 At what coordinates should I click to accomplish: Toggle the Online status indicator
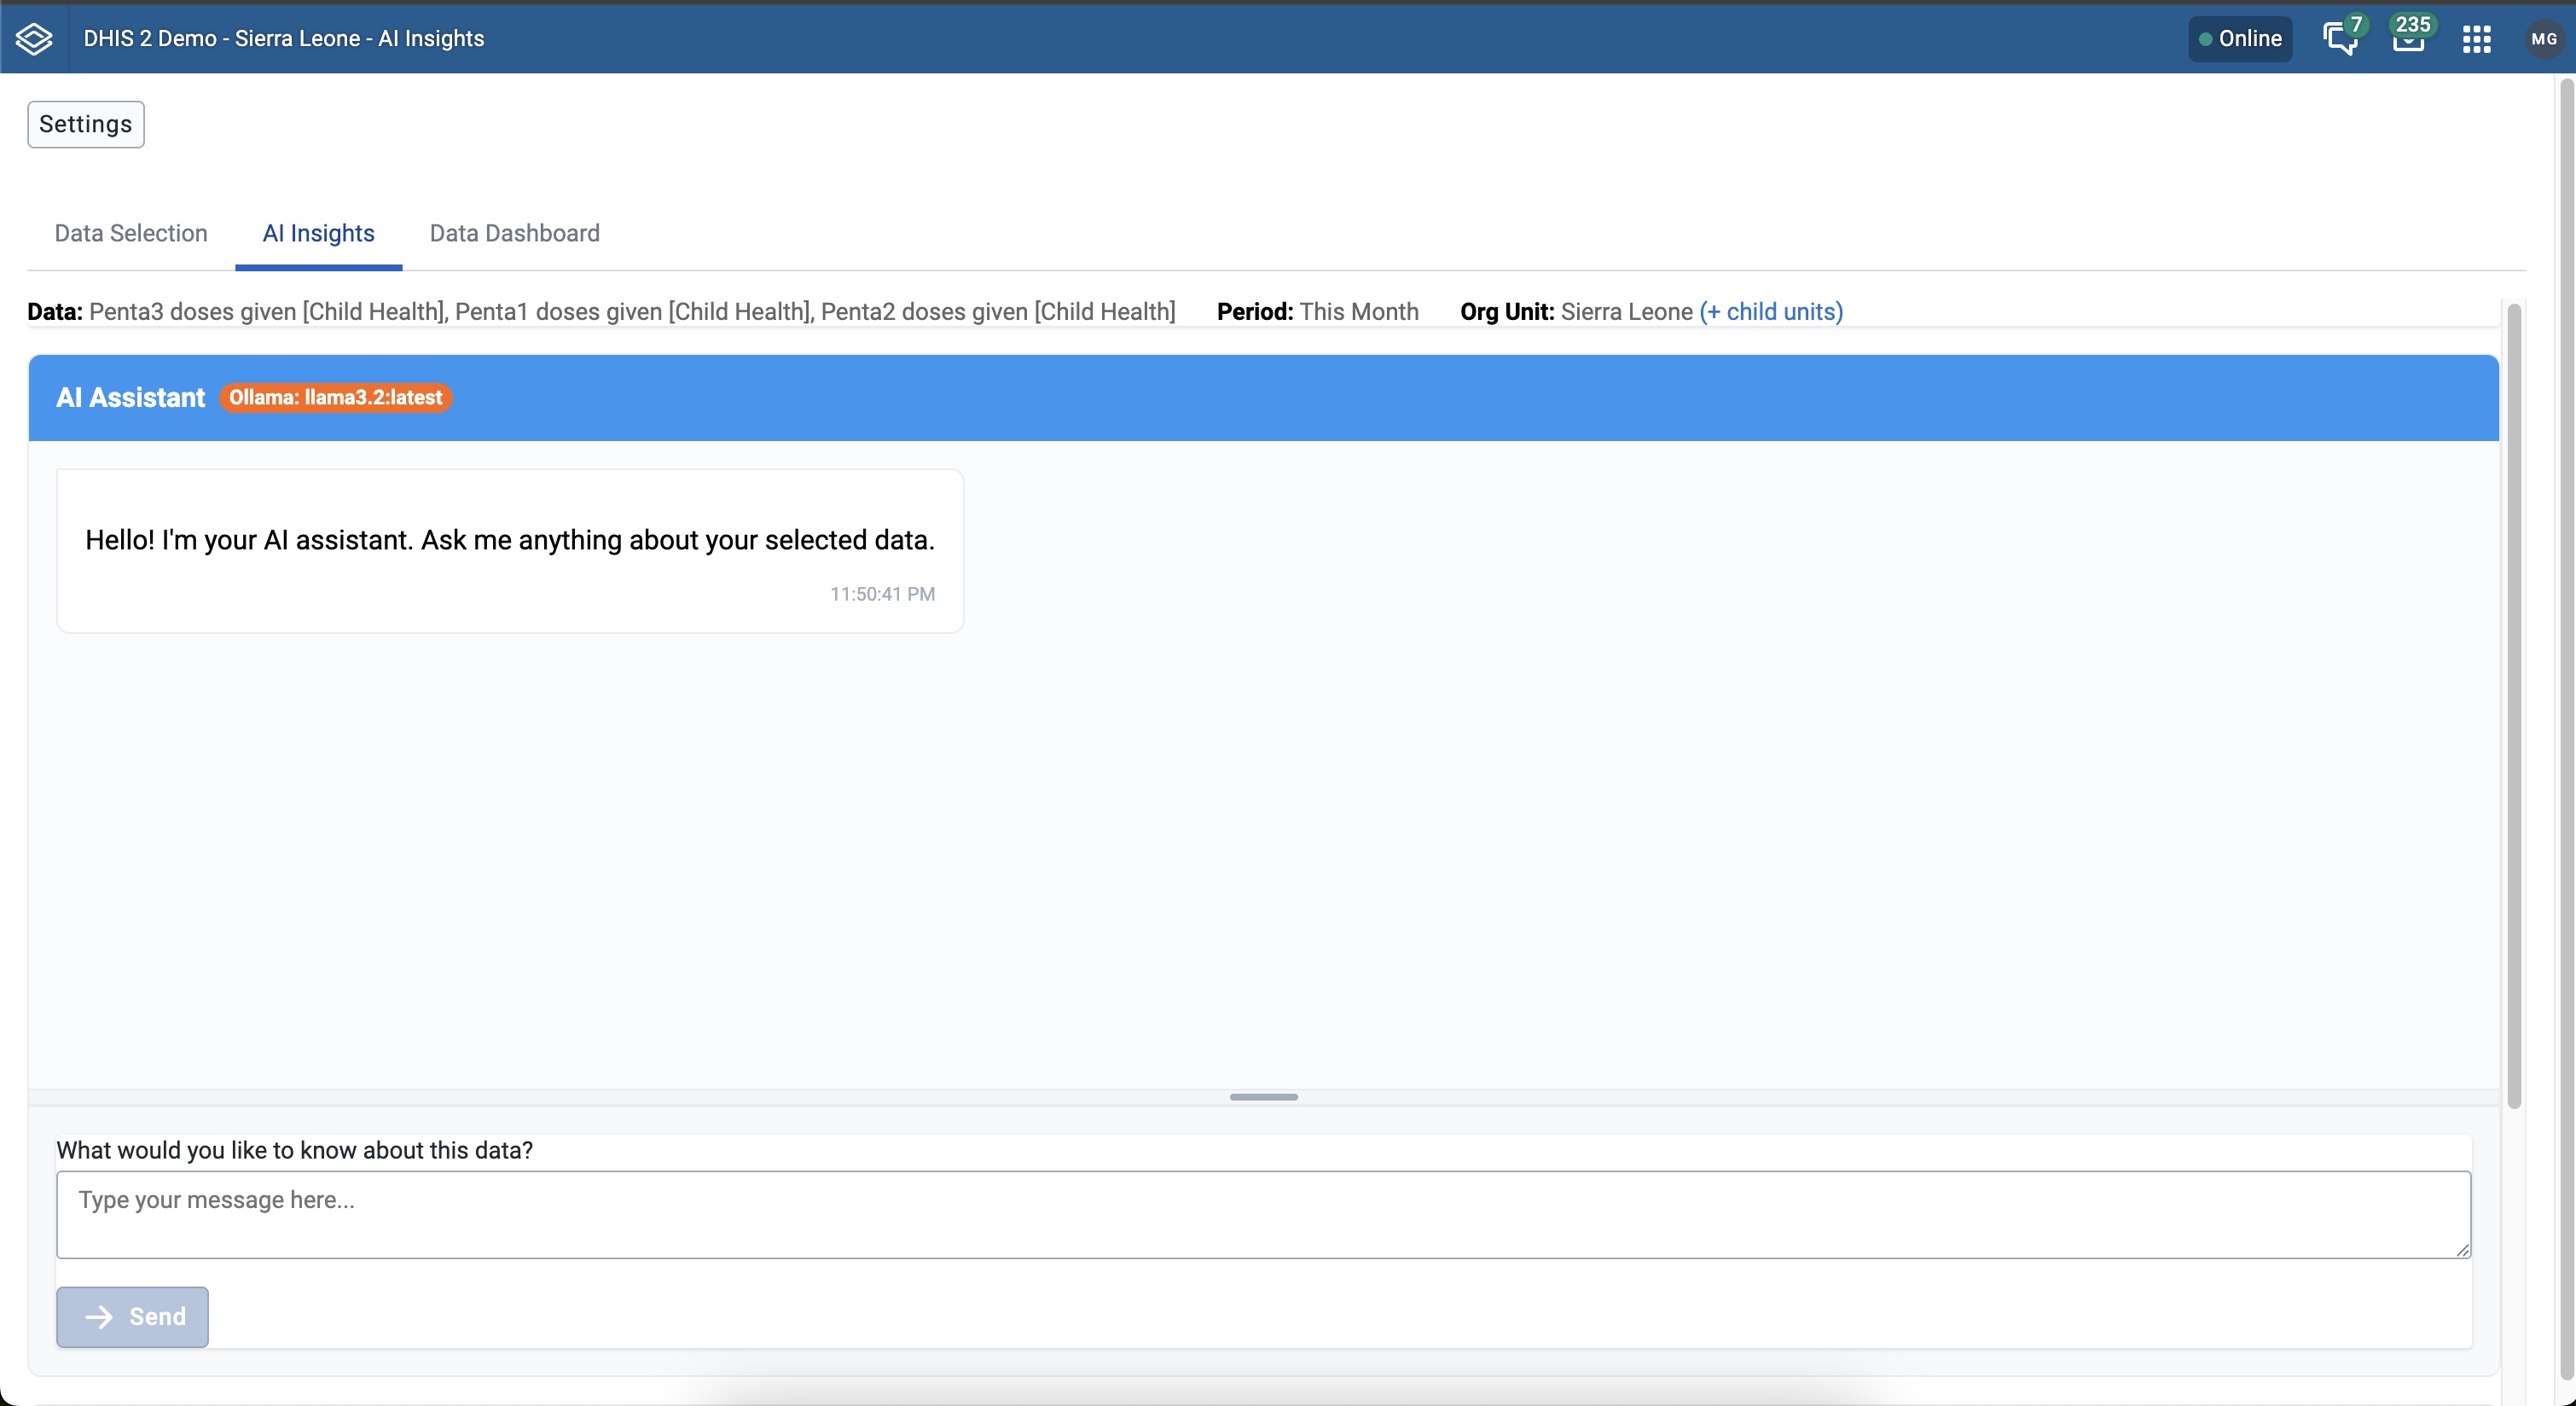click(2240, 39)
